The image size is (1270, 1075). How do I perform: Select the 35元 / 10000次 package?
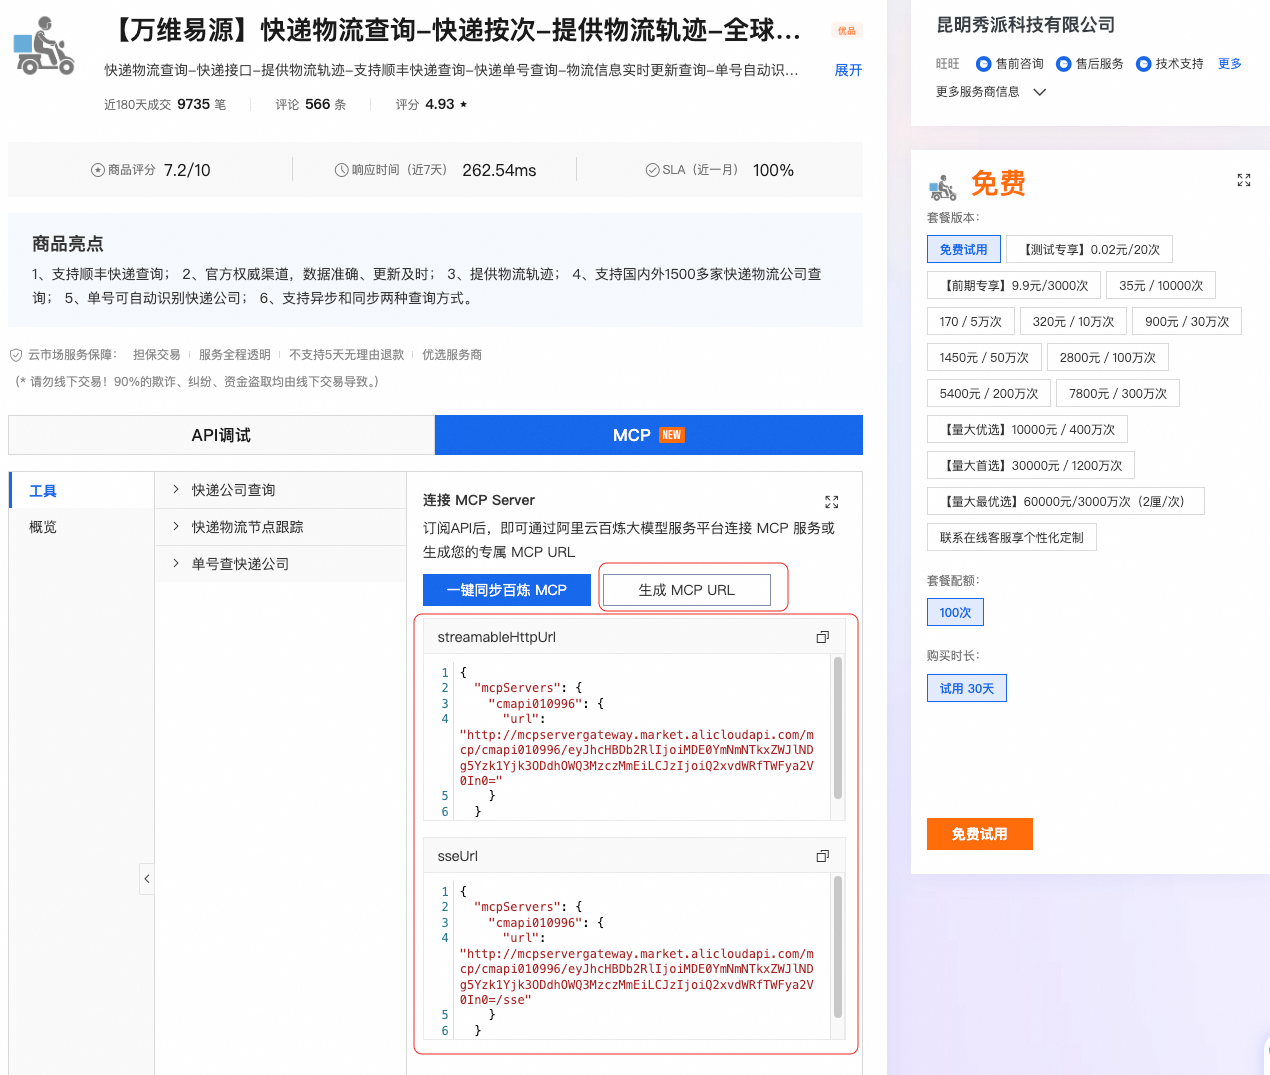click(1161, 286)
